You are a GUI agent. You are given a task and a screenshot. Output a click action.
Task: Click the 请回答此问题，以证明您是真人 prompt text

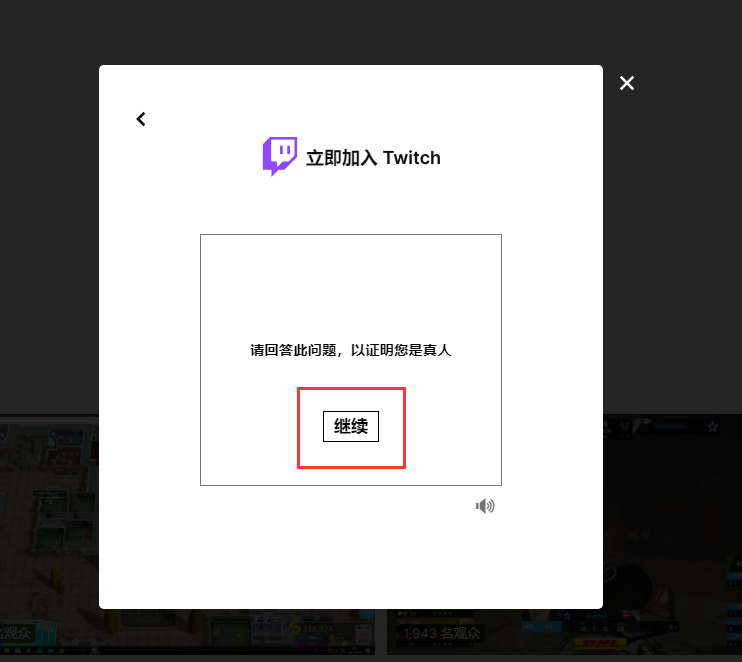click(x=351, y=350)
